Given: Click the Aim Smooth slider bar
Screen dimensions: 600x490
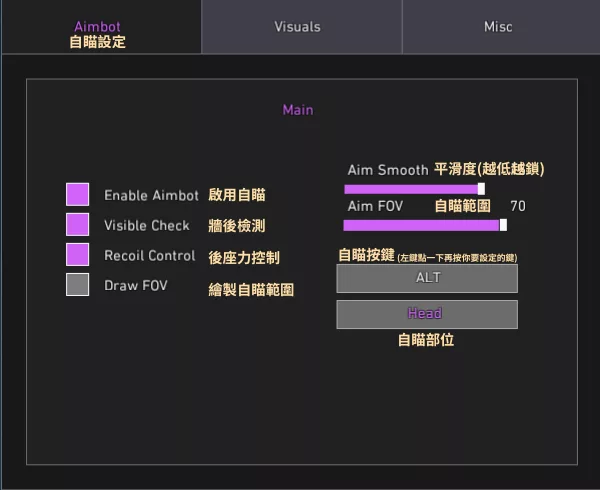Looking at the screenshot, I should pos(410,188).
